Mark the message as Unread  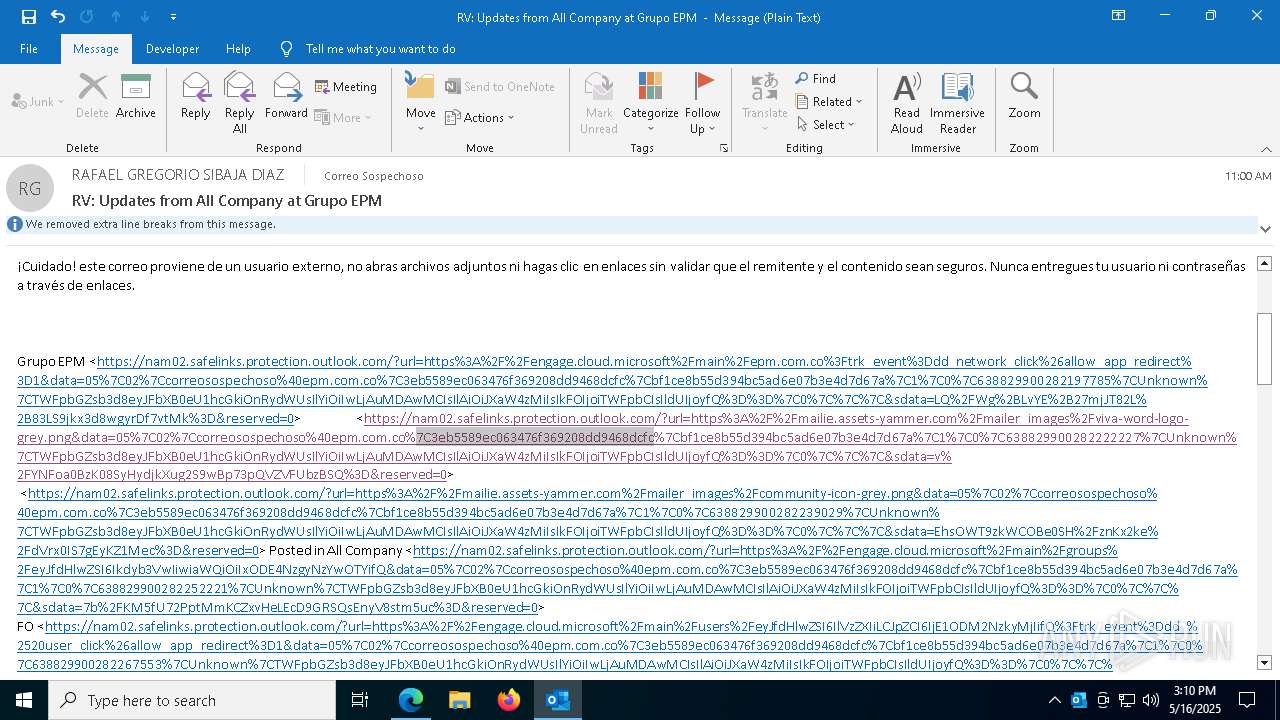click(598, 102)
